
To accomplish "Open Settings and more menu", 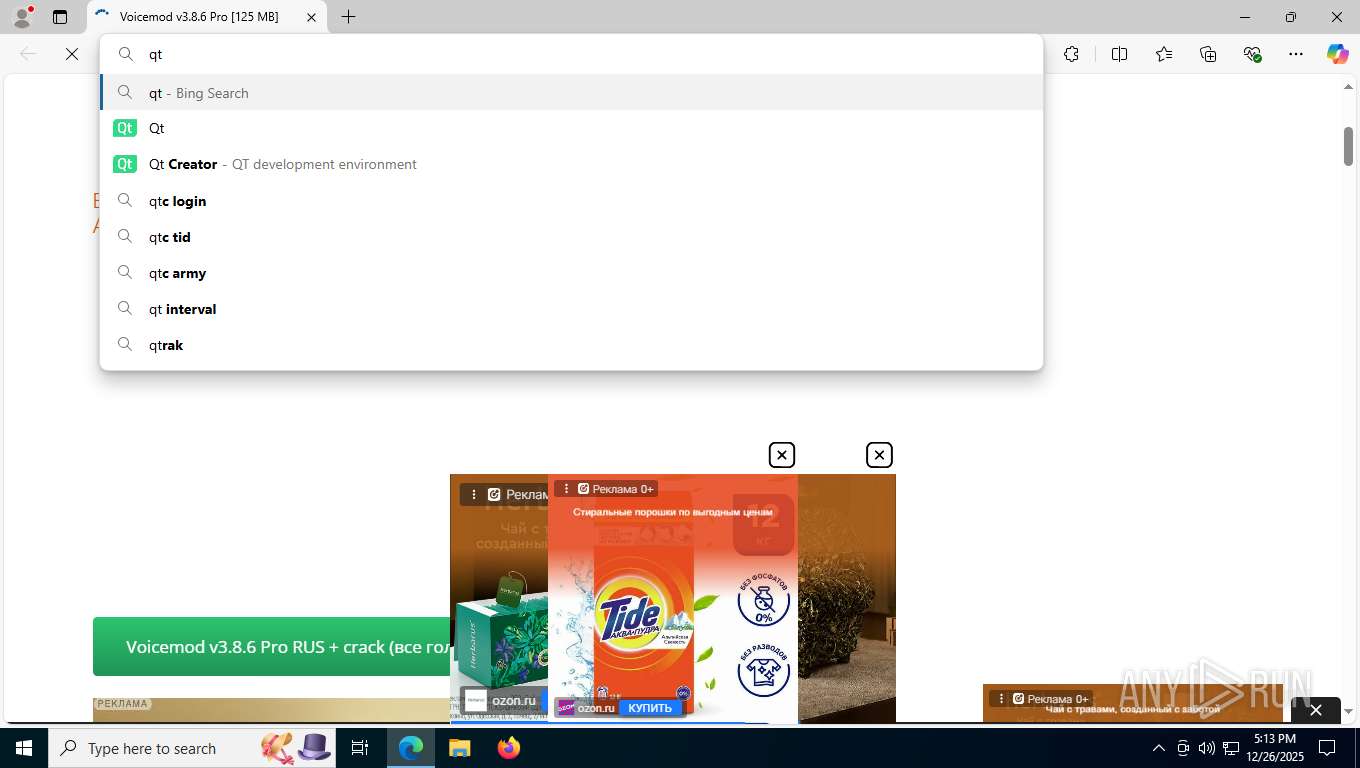I will 1296,54.
